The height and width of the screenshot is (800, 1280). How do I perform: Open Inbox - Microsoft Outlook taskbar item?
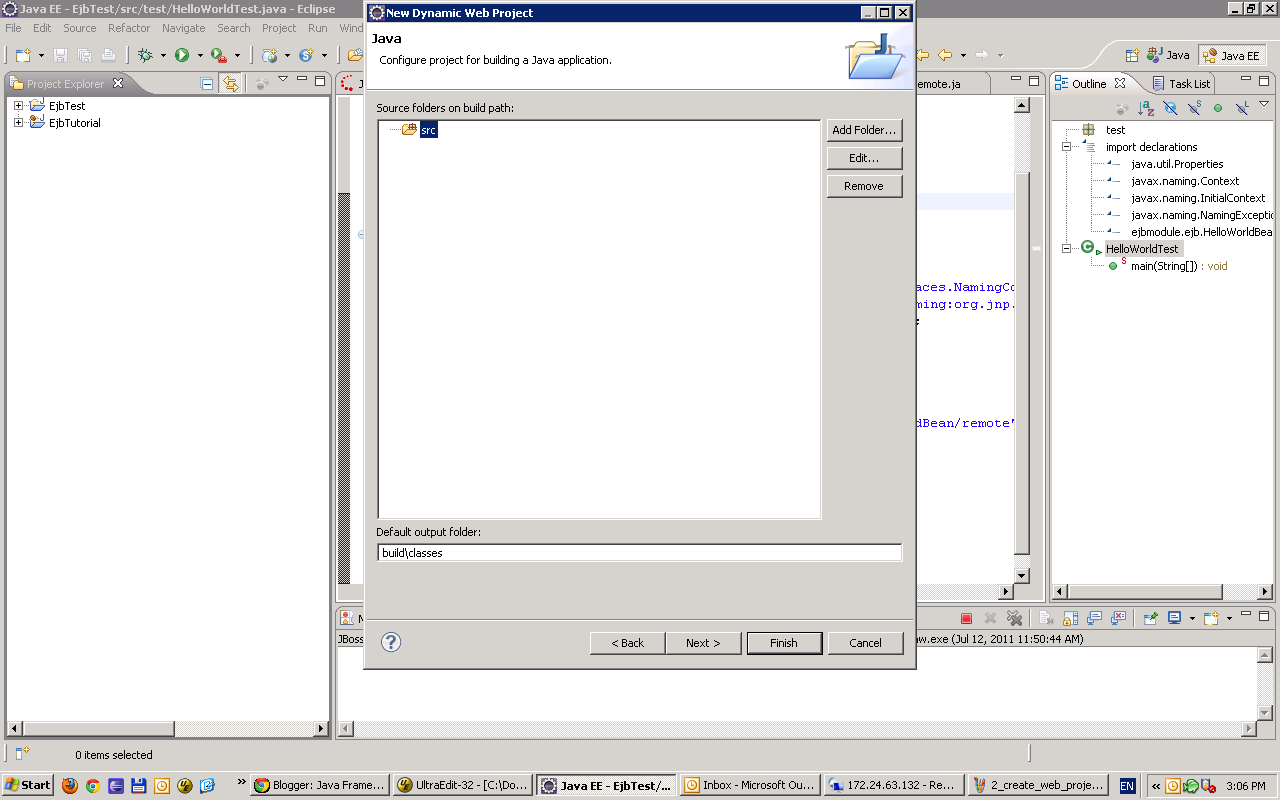(x=749, y=785)
